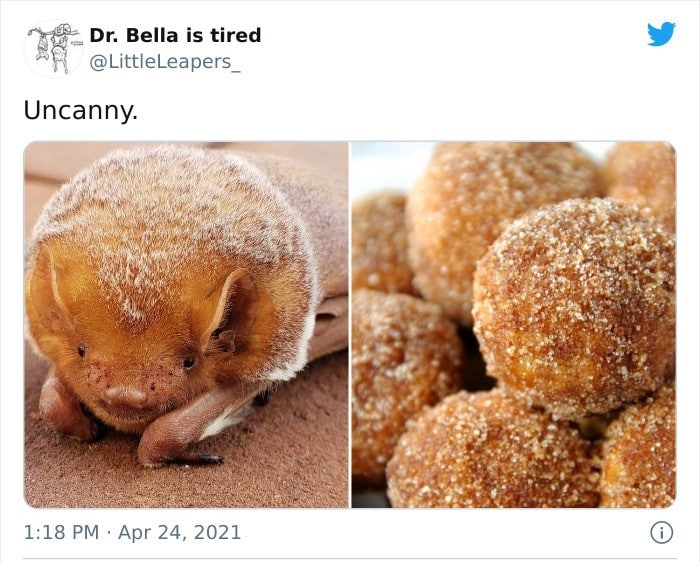700x562 pixels.
Task: Open the bat photo on the left
Action: pos(186,325)
